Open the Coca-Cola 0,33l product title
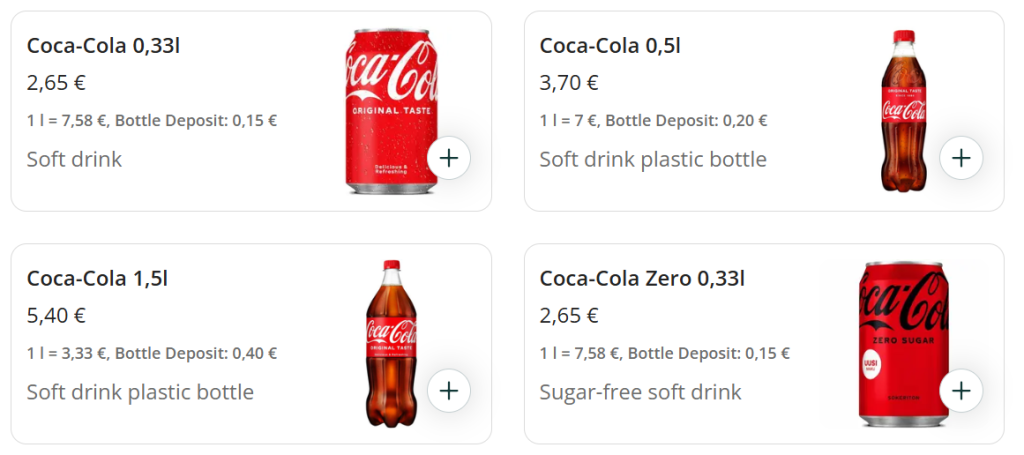The height and width of the screenshot is (455, 1024). tap(103, 46)
